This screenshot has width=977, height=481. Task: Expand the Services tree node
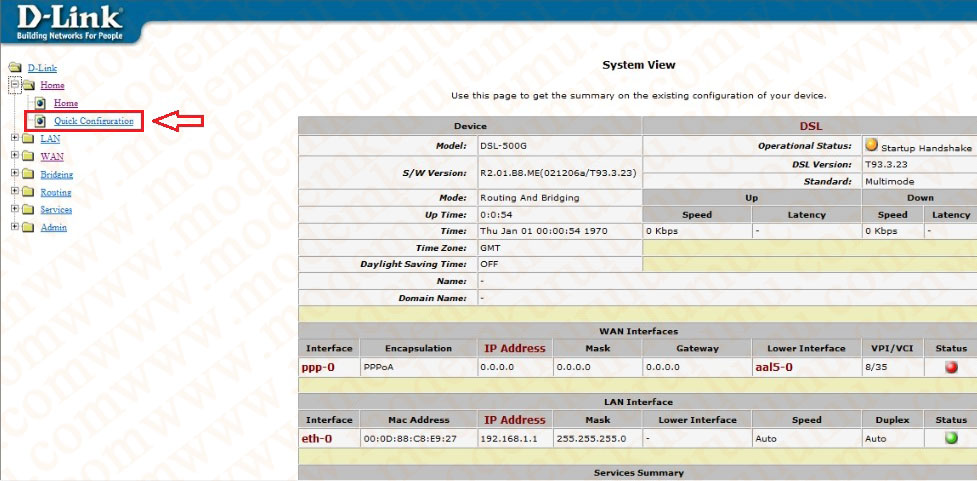pos(15,209)
